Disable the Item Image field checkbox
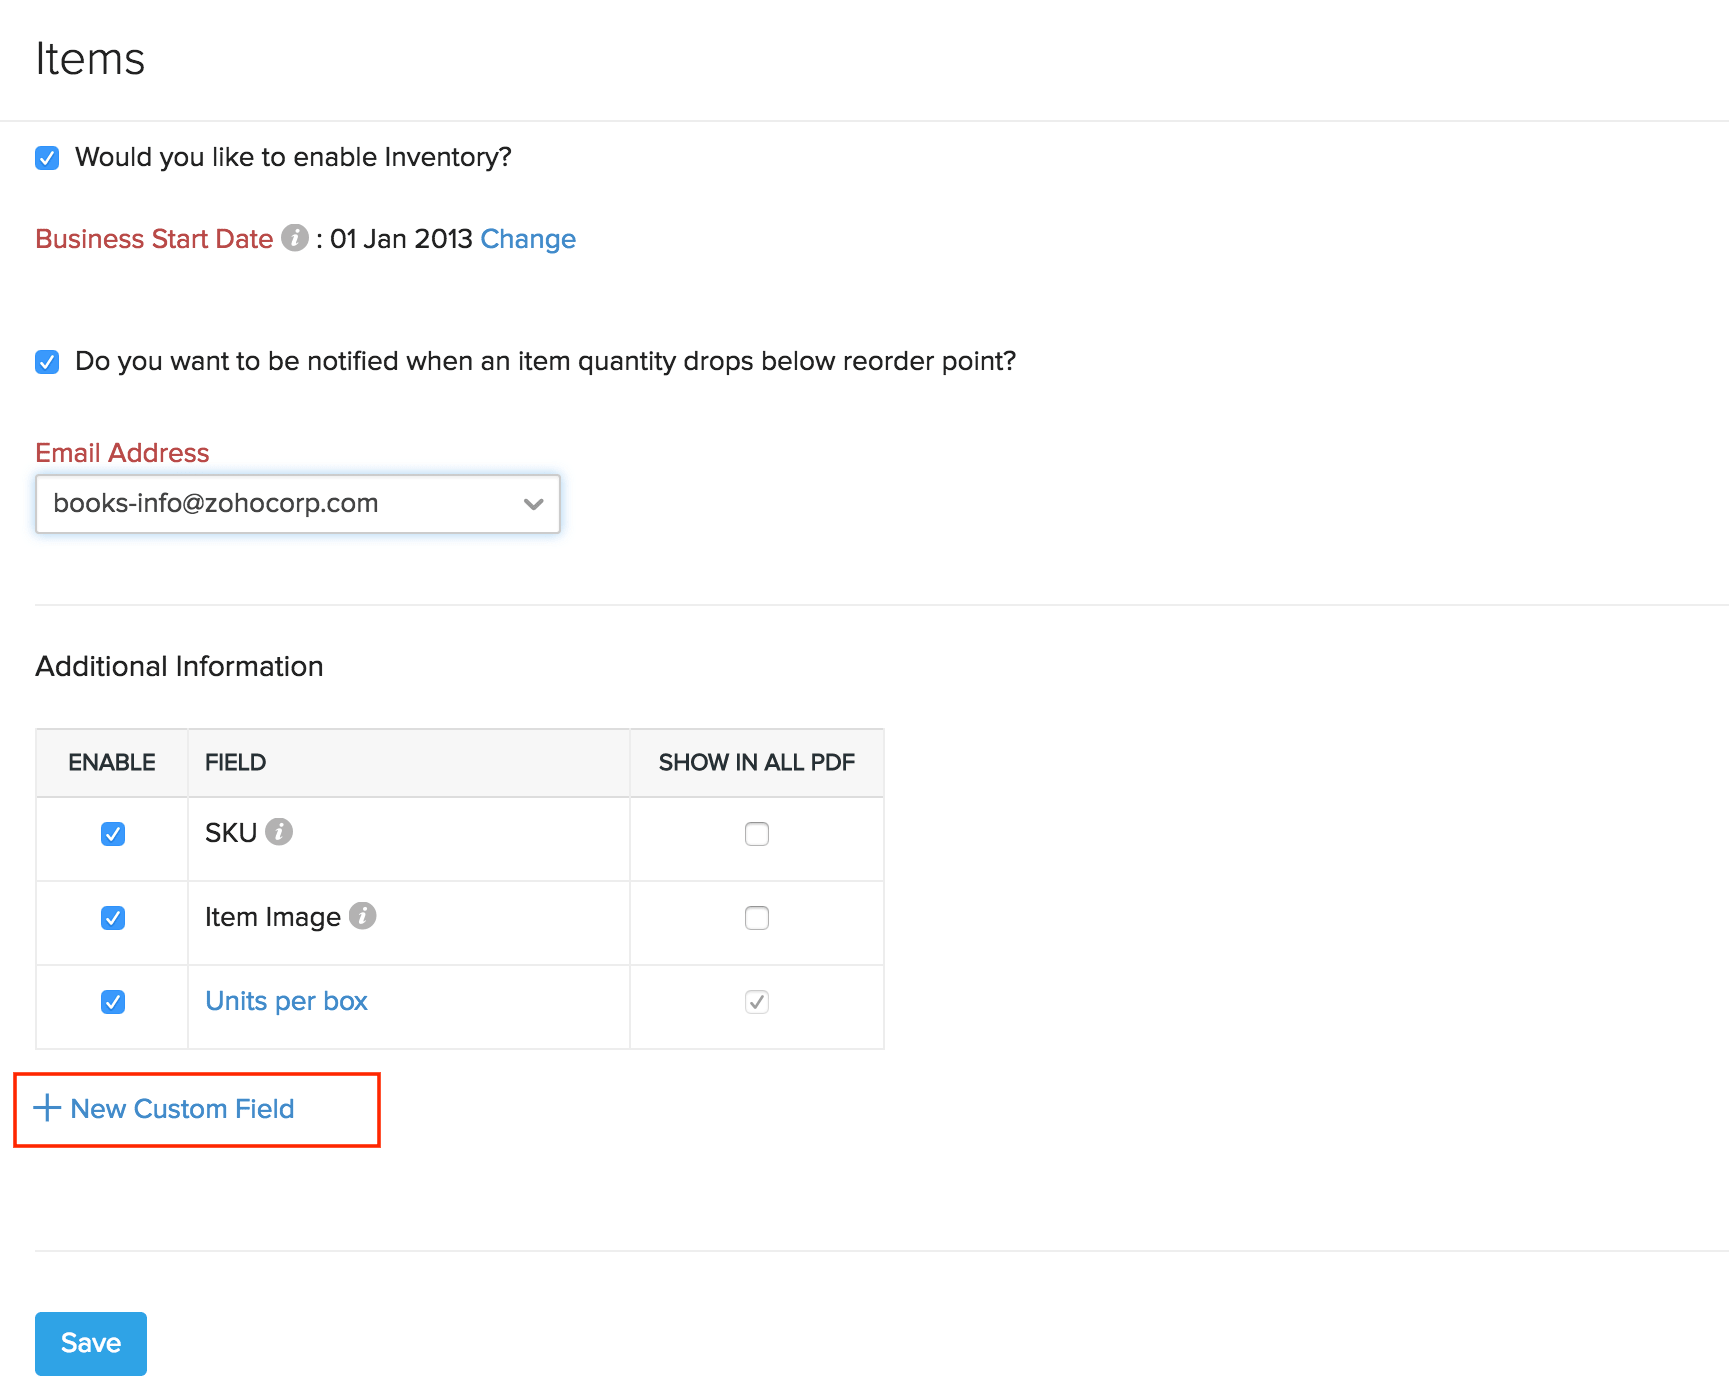This screenshot has height=1400, width=1729. pos(113,918)
